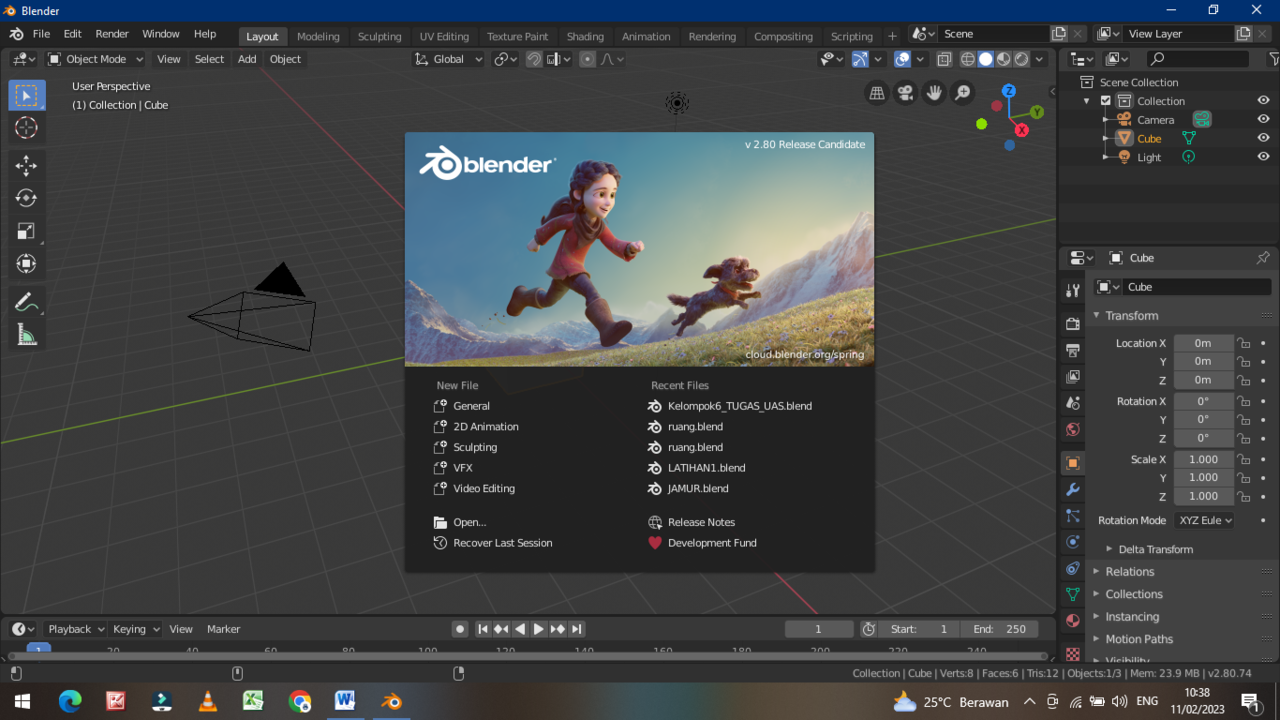Select the Select Box tool
This screenshot has height=720, width=1280.
[27, 96]
